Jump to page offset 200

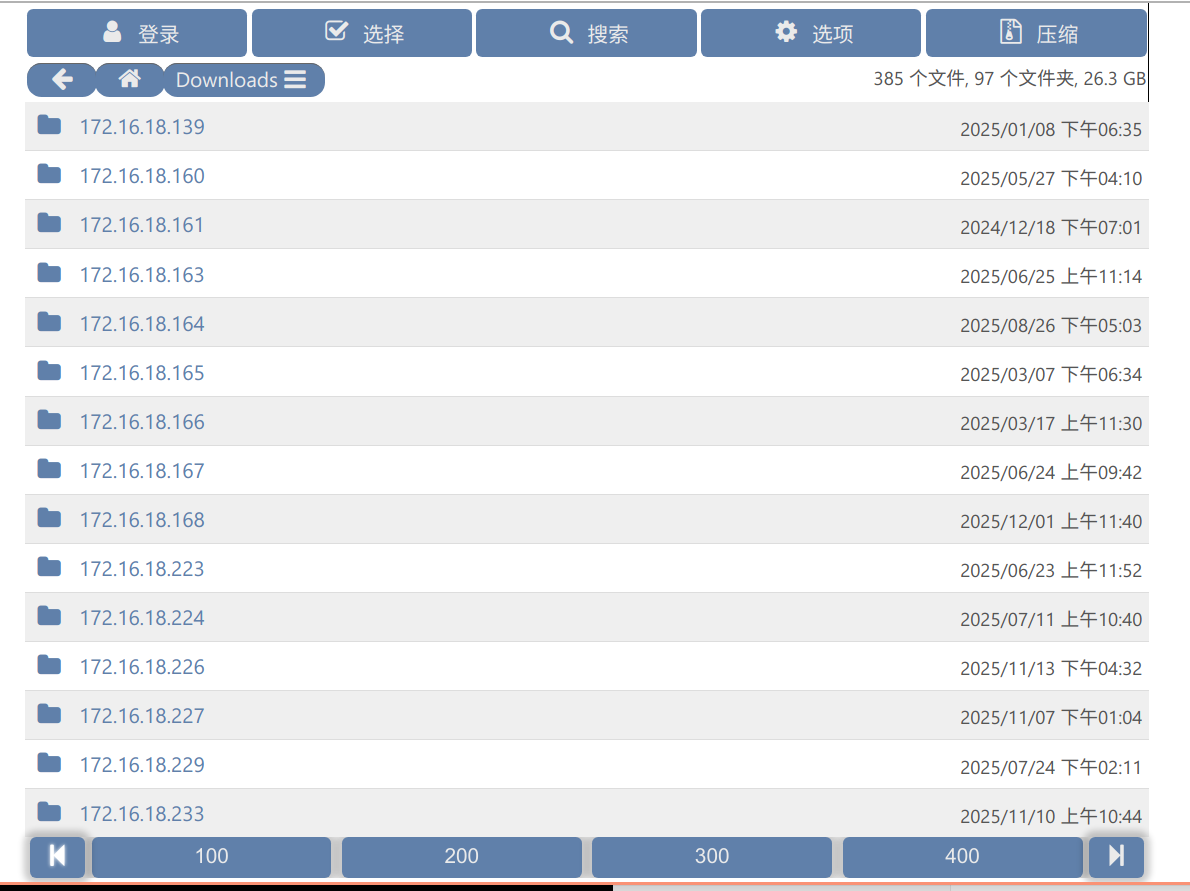coord(461,856)
